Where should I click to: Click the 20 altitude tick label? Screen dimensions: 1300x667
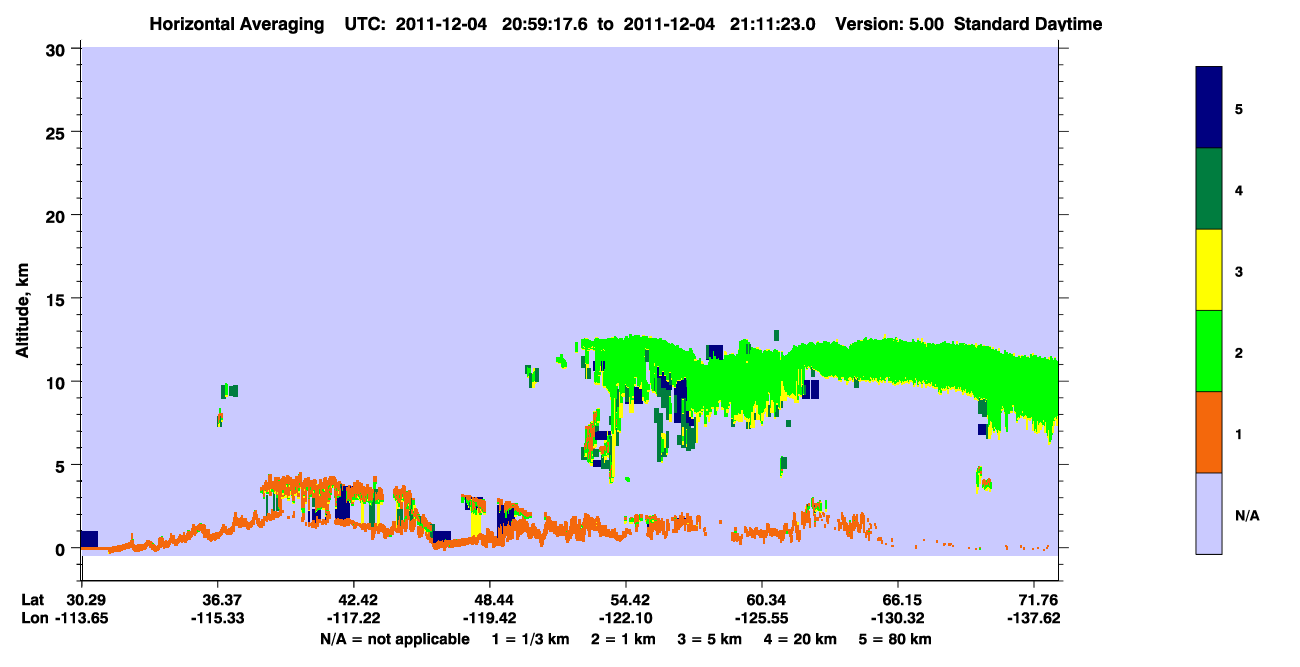tap(58, 215)
